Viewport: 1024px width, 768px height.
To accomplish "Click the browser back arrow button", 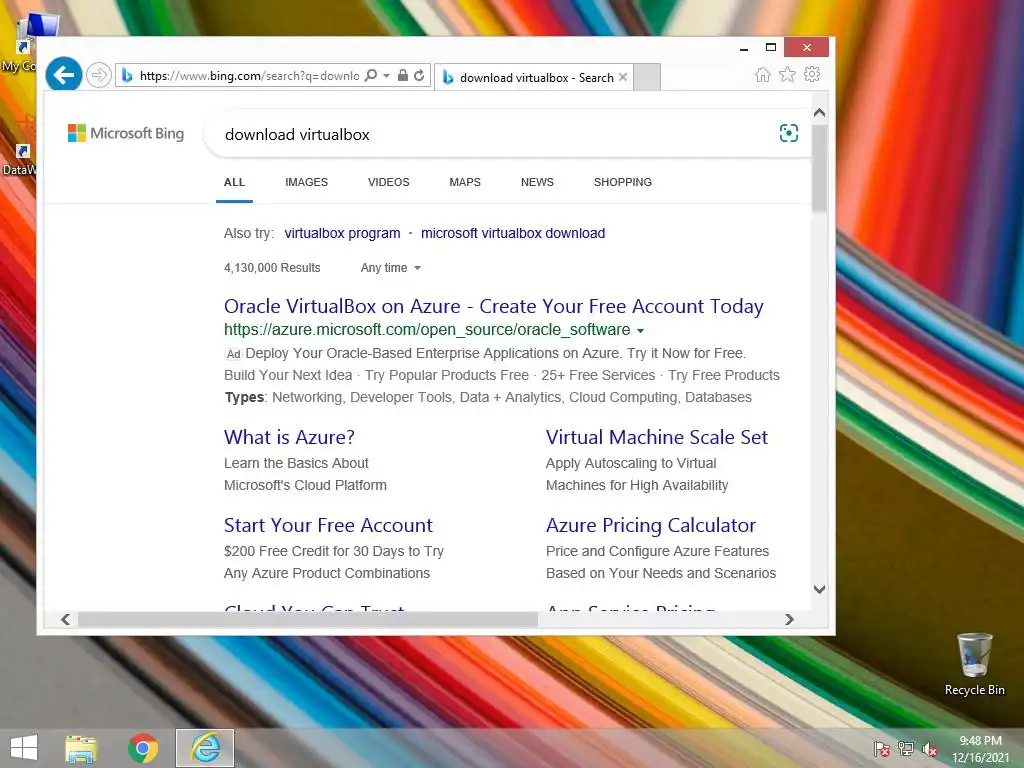I will (63, 75).
